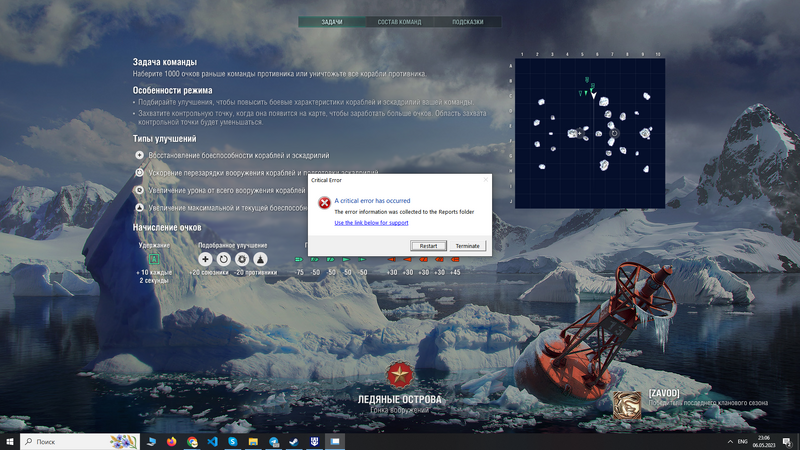Click the repair plus upgrade icon in list
800x450 pixels.
point(140,155)
